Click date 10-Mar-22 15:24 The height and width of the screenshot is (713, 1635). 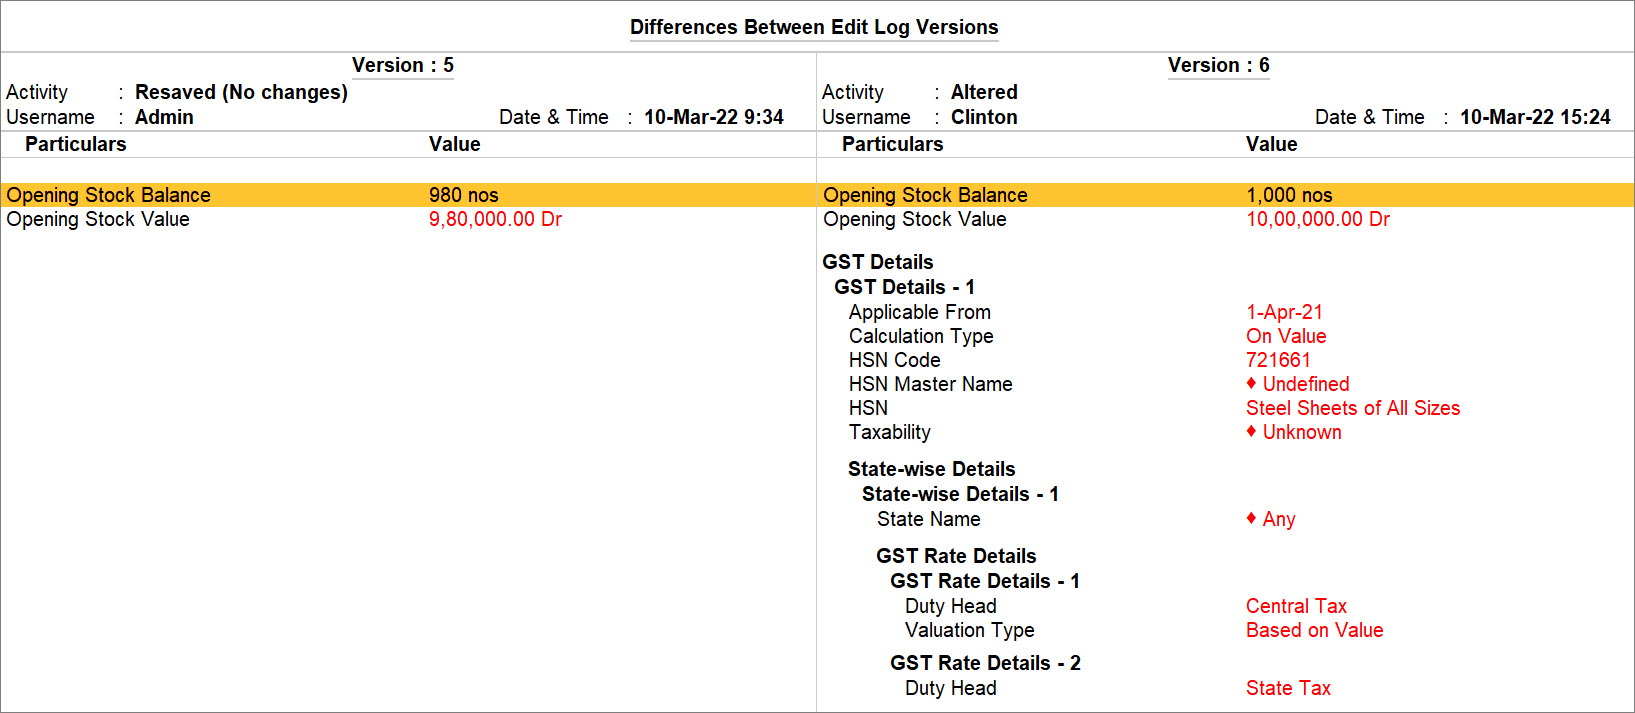pos(1535,117)
